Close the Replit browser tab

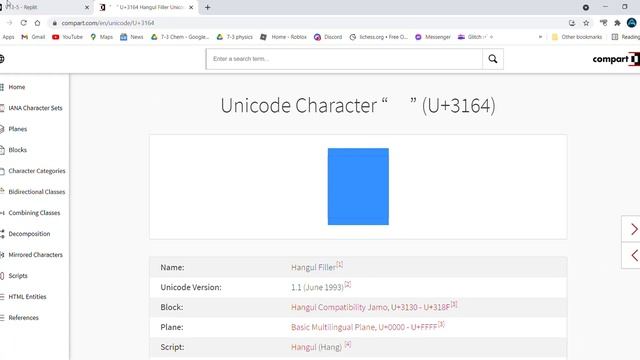87,7
